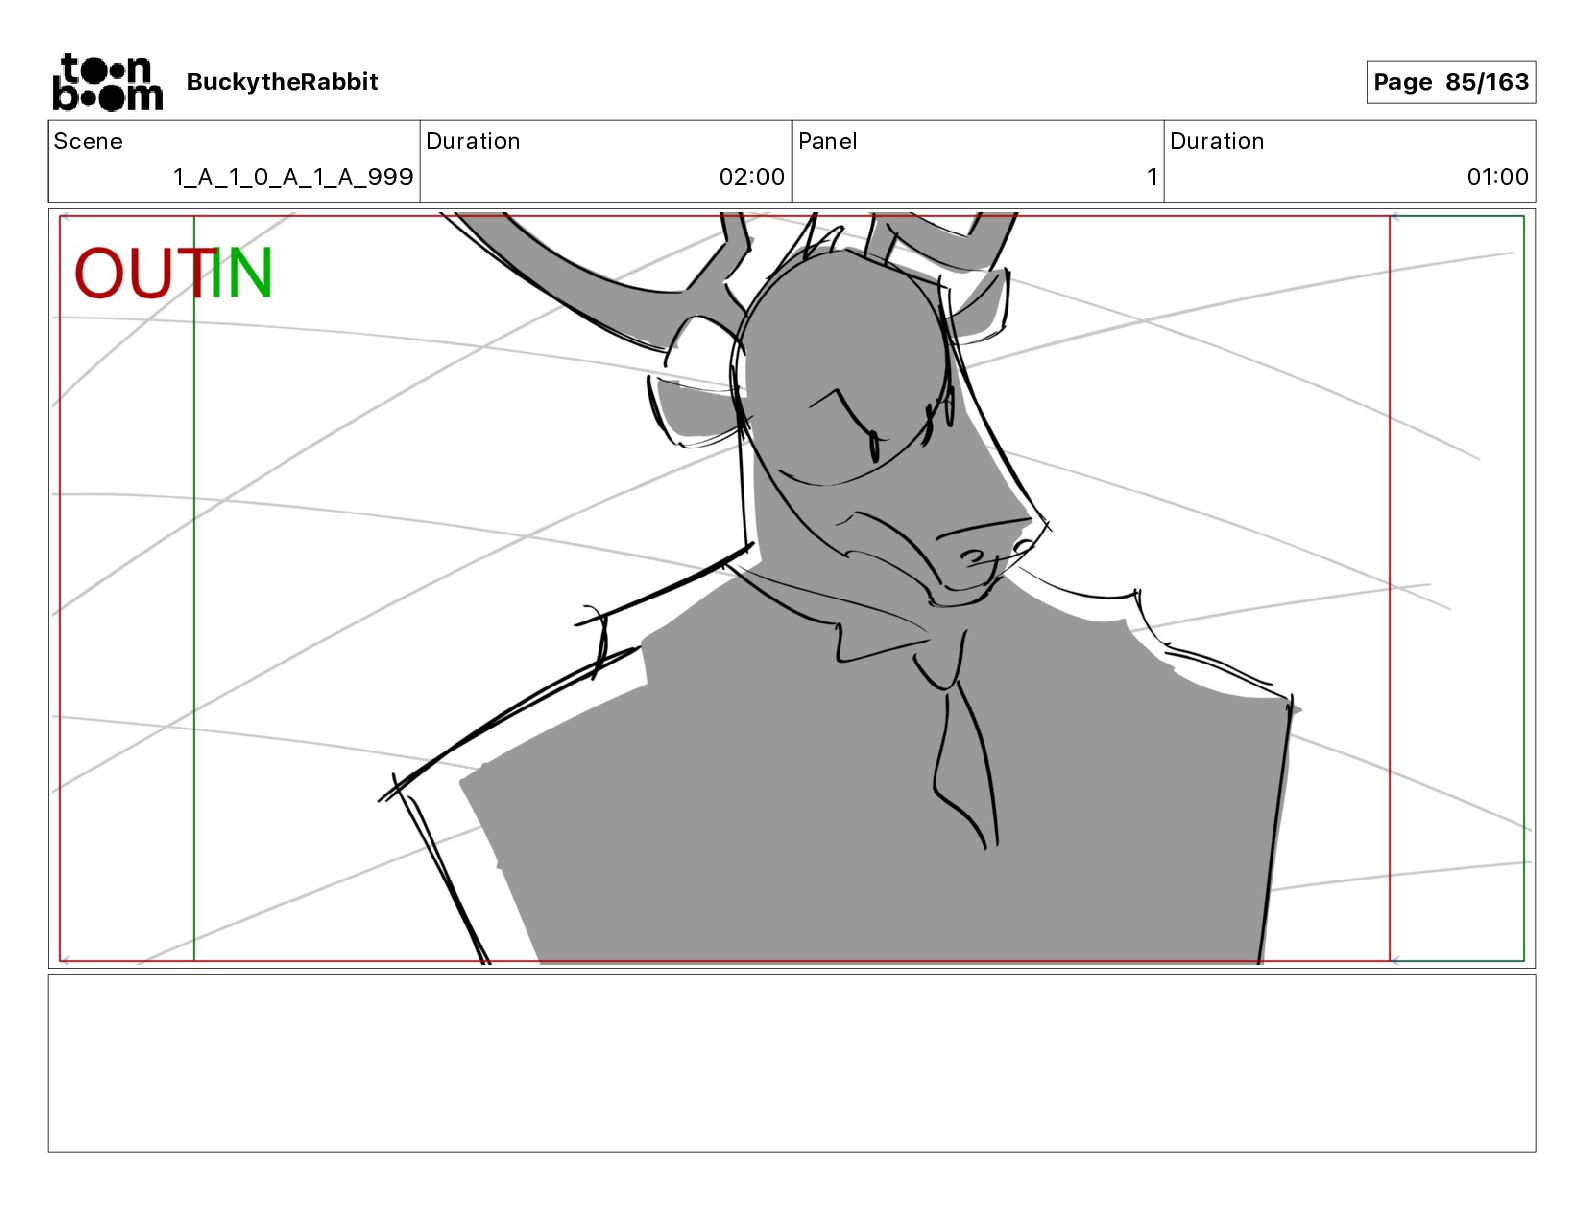Click the Toon Boom logo
Image resolution: width=1584 pixels, height=1224 pixels.
[x=108, y=82]
